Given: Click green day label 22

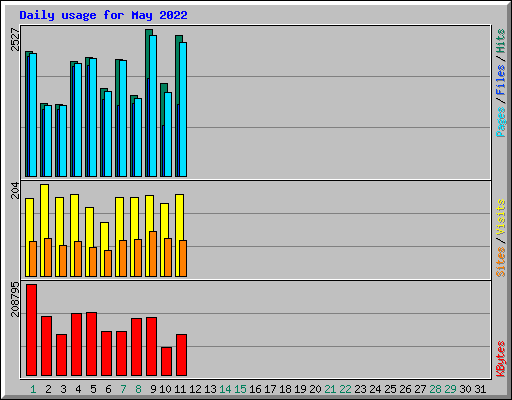Looking at the screenshot, I should point(345,389).
